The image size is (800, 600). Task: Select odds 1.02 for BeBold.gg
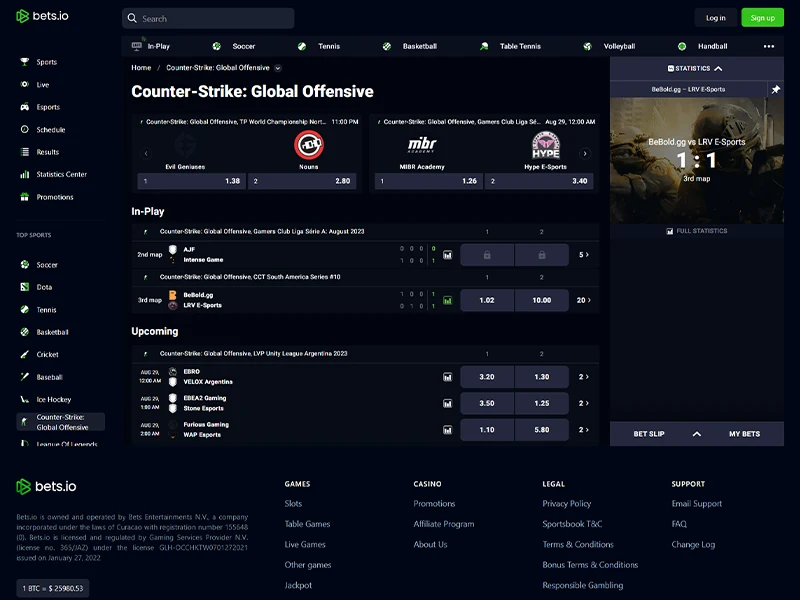coord(487,300)
